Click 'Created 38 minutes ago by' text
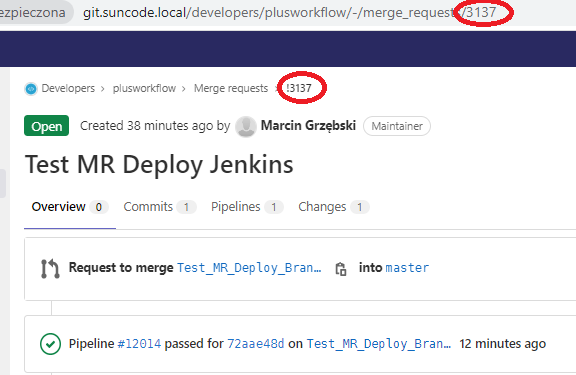The width and height of the screenshot is (576, 375). tap(155, 126)
